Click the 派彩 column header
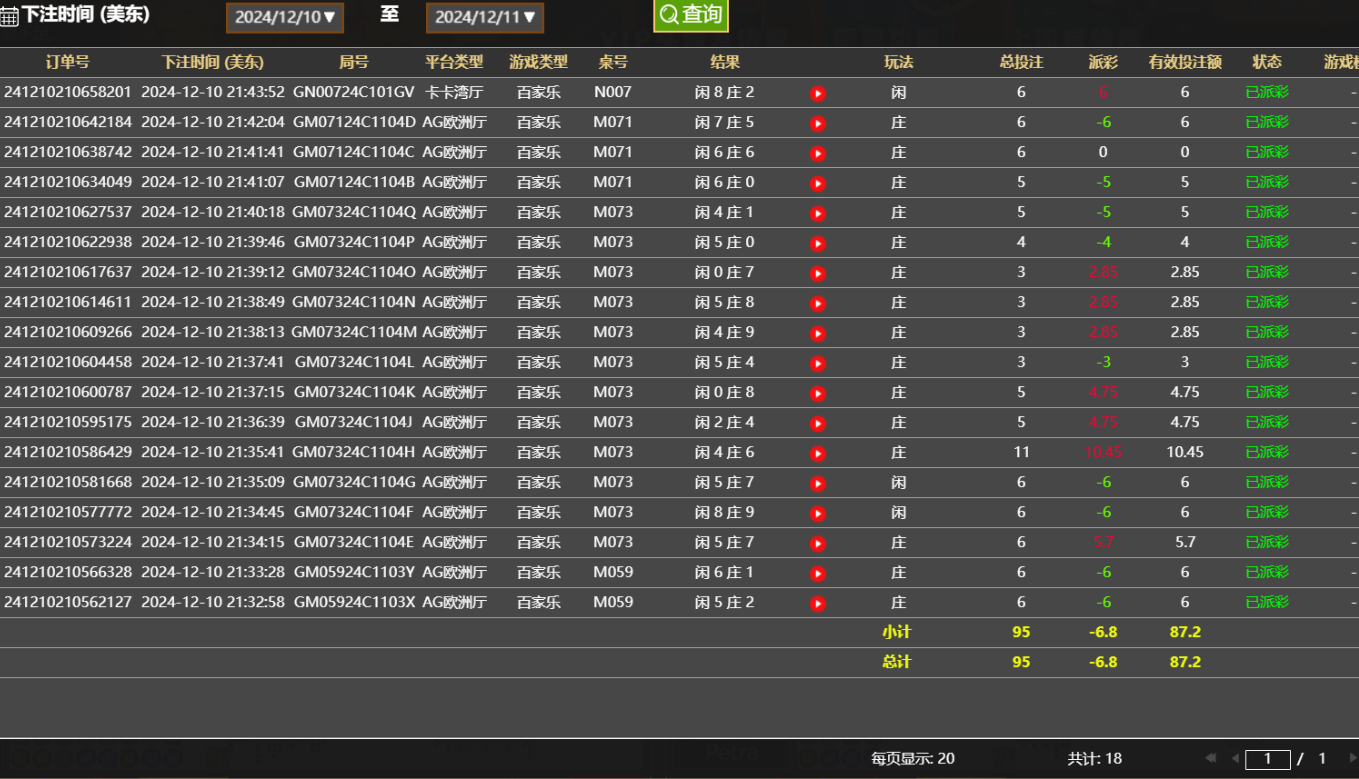Viewport: 1359px width, 779px height. pos(1103,62)
